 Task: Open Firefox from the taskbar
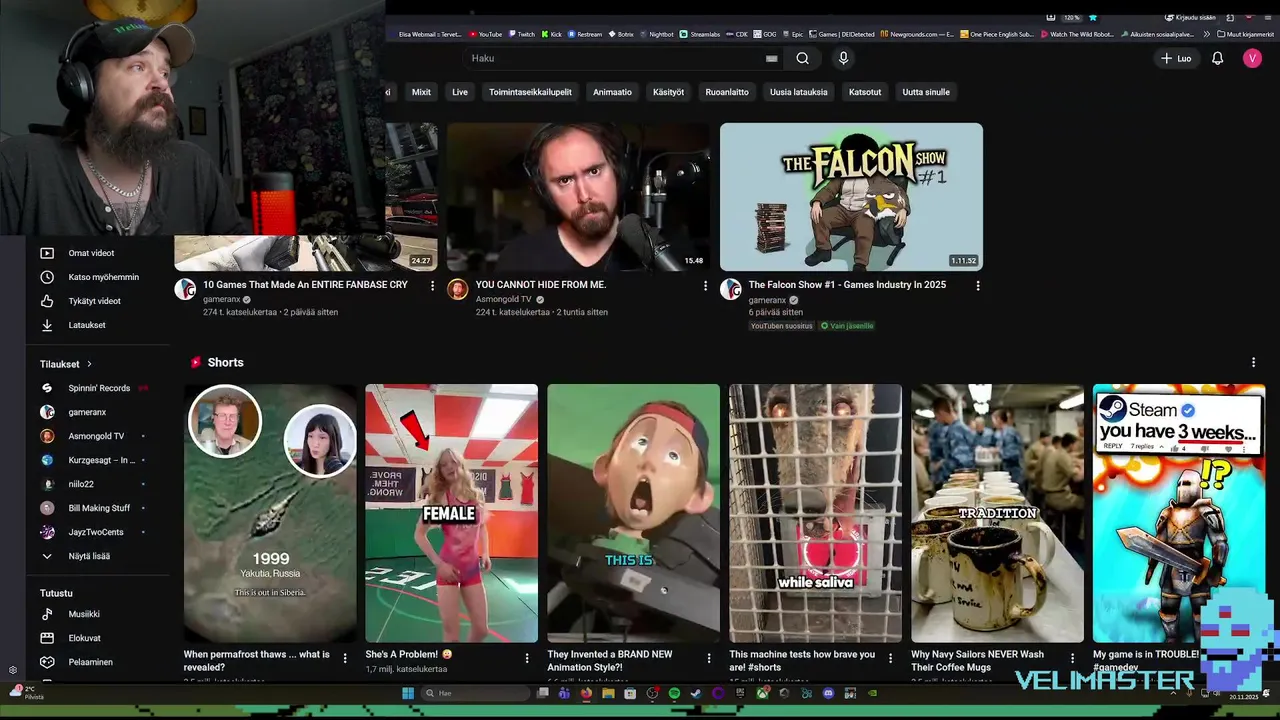[x=586, y=693]
